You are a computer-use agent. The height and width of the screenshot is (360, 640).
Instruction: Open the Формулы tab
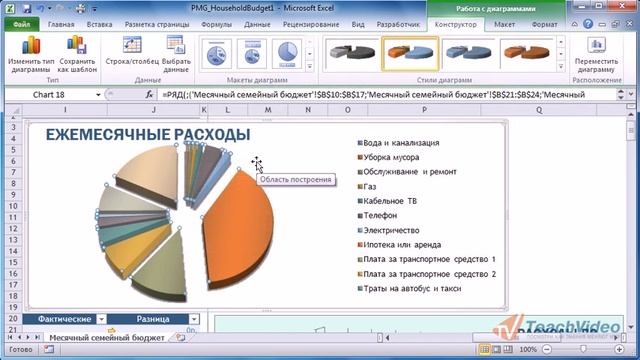[216, 24]
